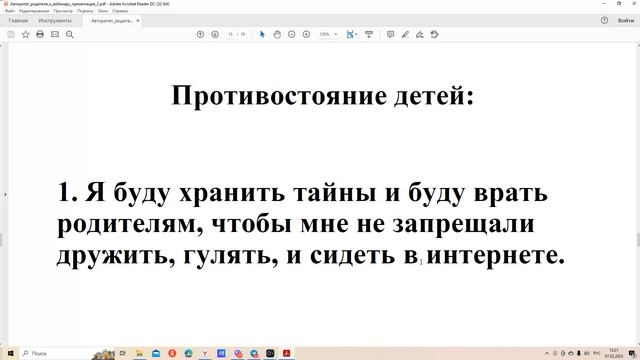
Task: Click the slide word "интернете."
Action: (x=496, y=256)
